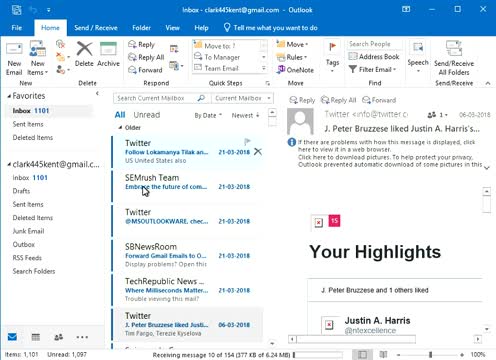Collapse the Favorites folder group

pos(9,96)
